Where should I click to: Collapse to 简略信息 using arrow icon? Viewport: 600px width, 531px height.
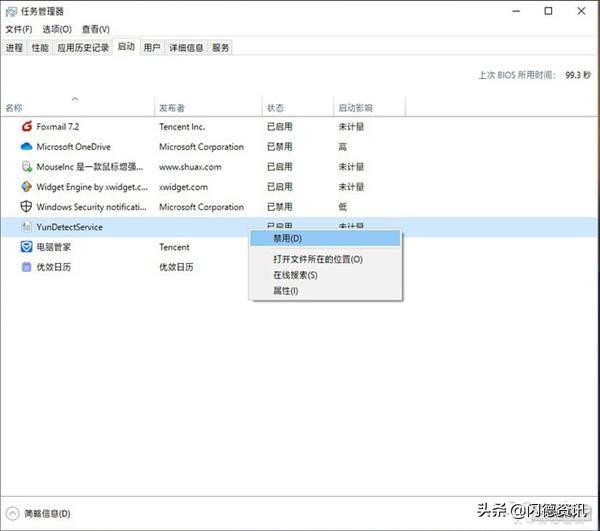12,513
